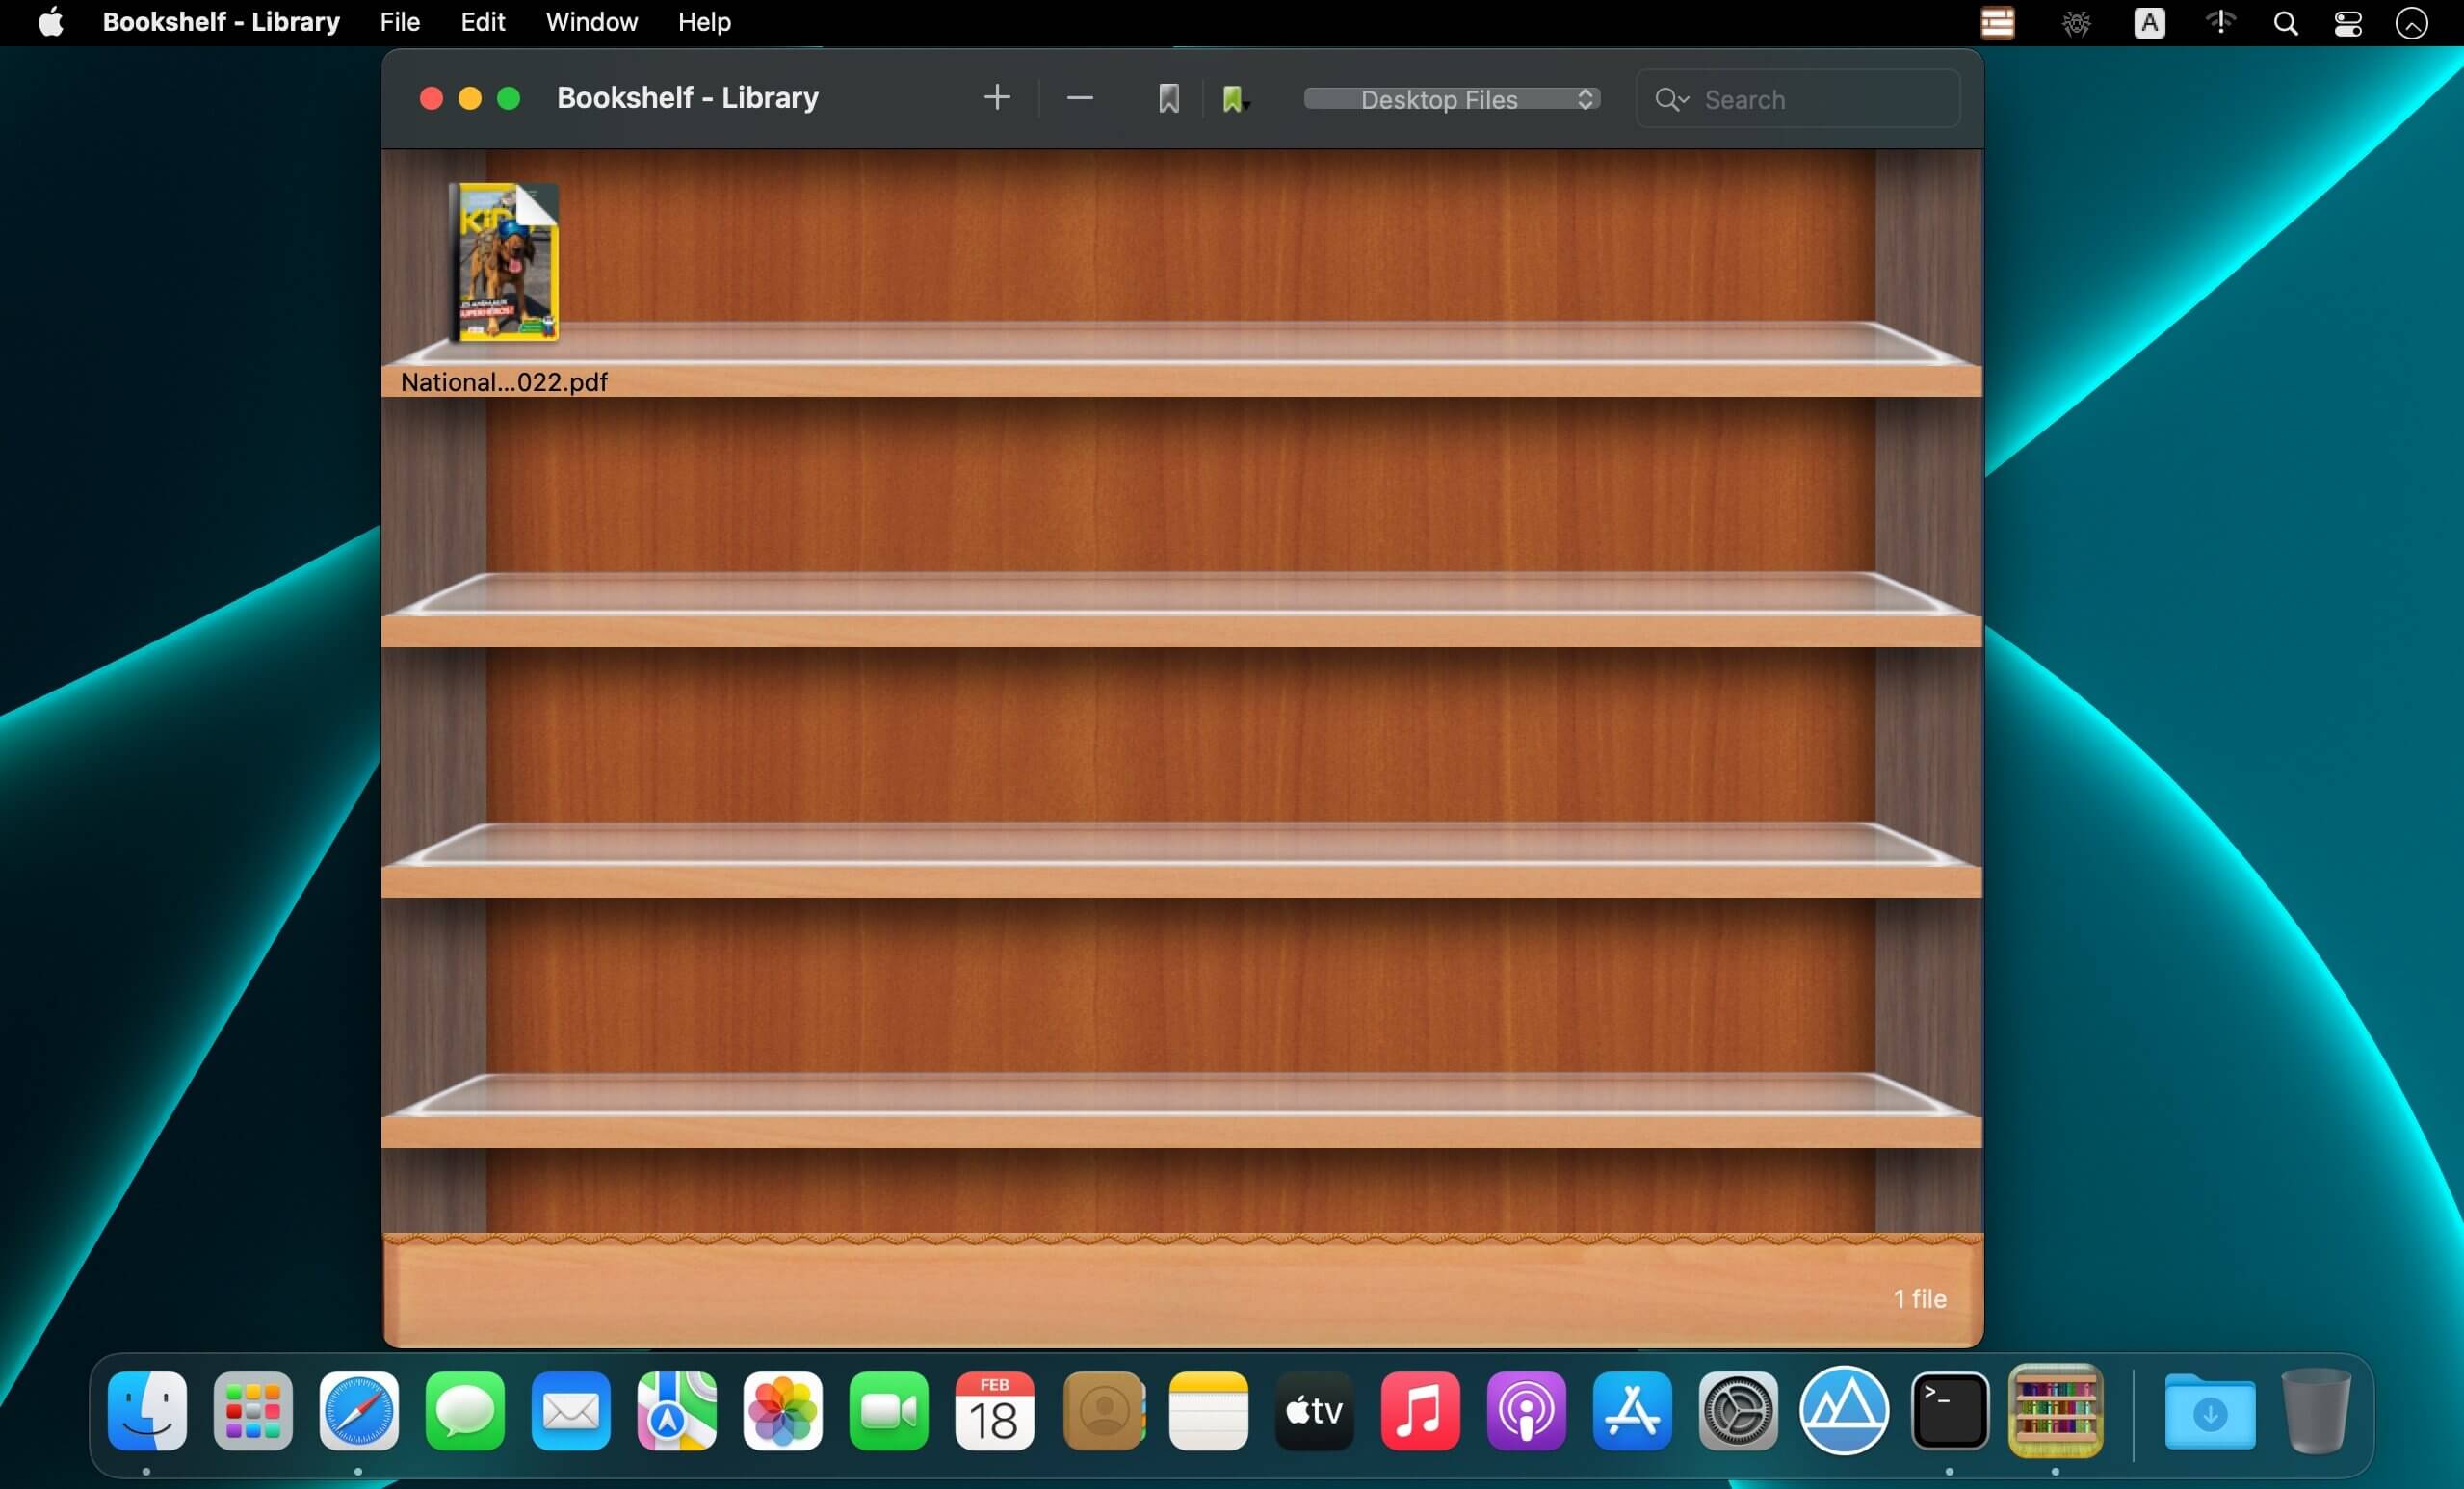Image resolution: width=2464 pixels, height=1489 pixels.
Task: Open the Window menu
Action: (x=591, y=22)
